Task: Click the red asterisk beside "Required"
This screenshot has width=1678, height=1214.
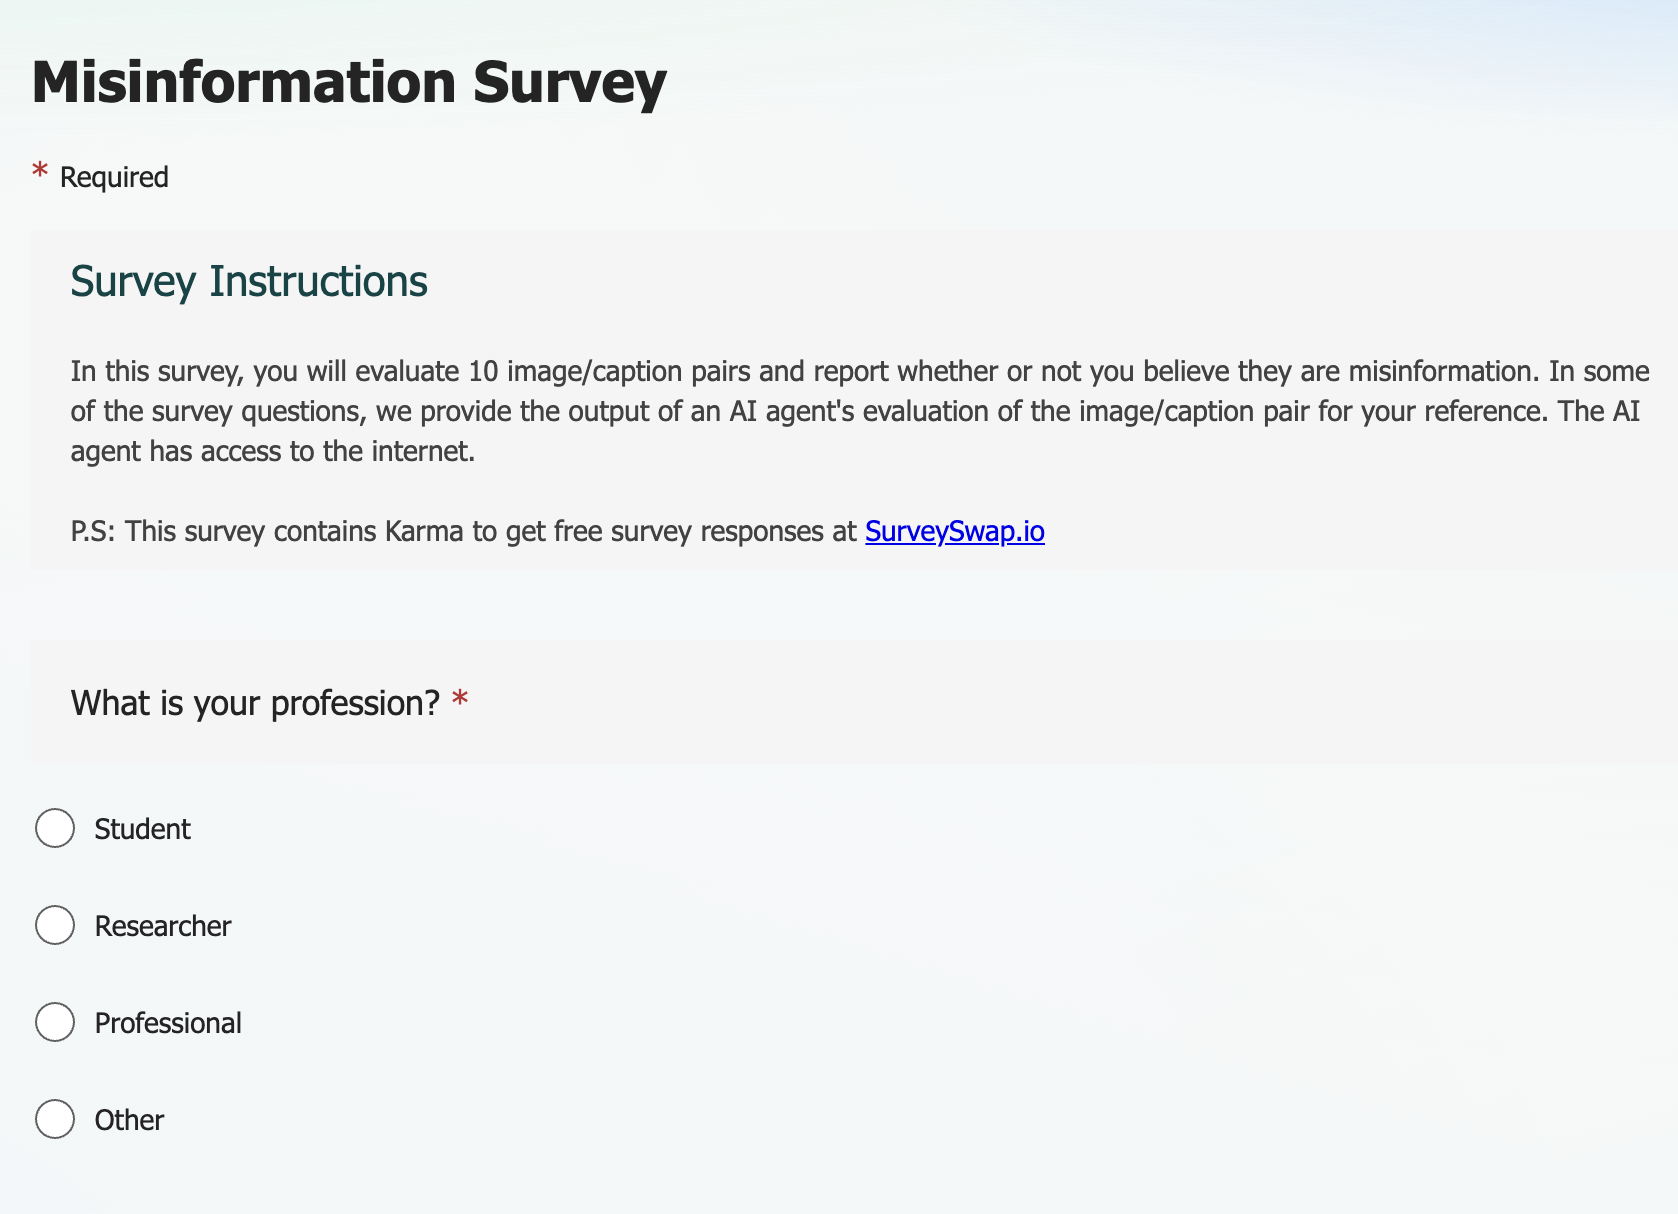Action: point(40,172)
